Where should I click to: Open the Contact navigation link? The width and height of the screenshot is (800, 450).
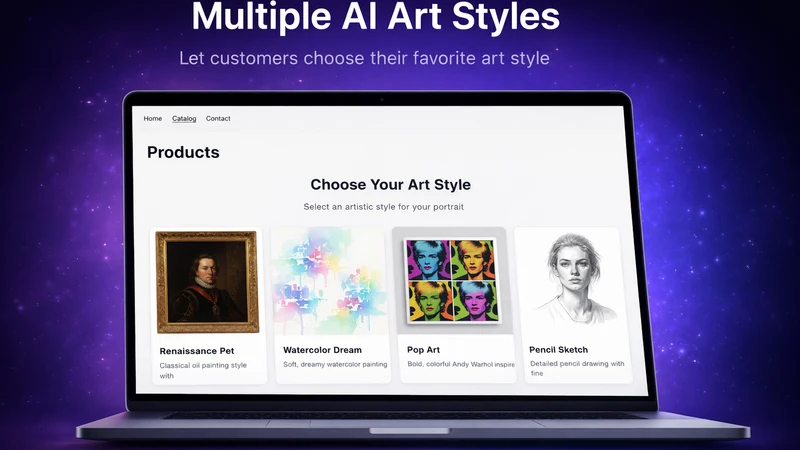click(x=218, y=118)
